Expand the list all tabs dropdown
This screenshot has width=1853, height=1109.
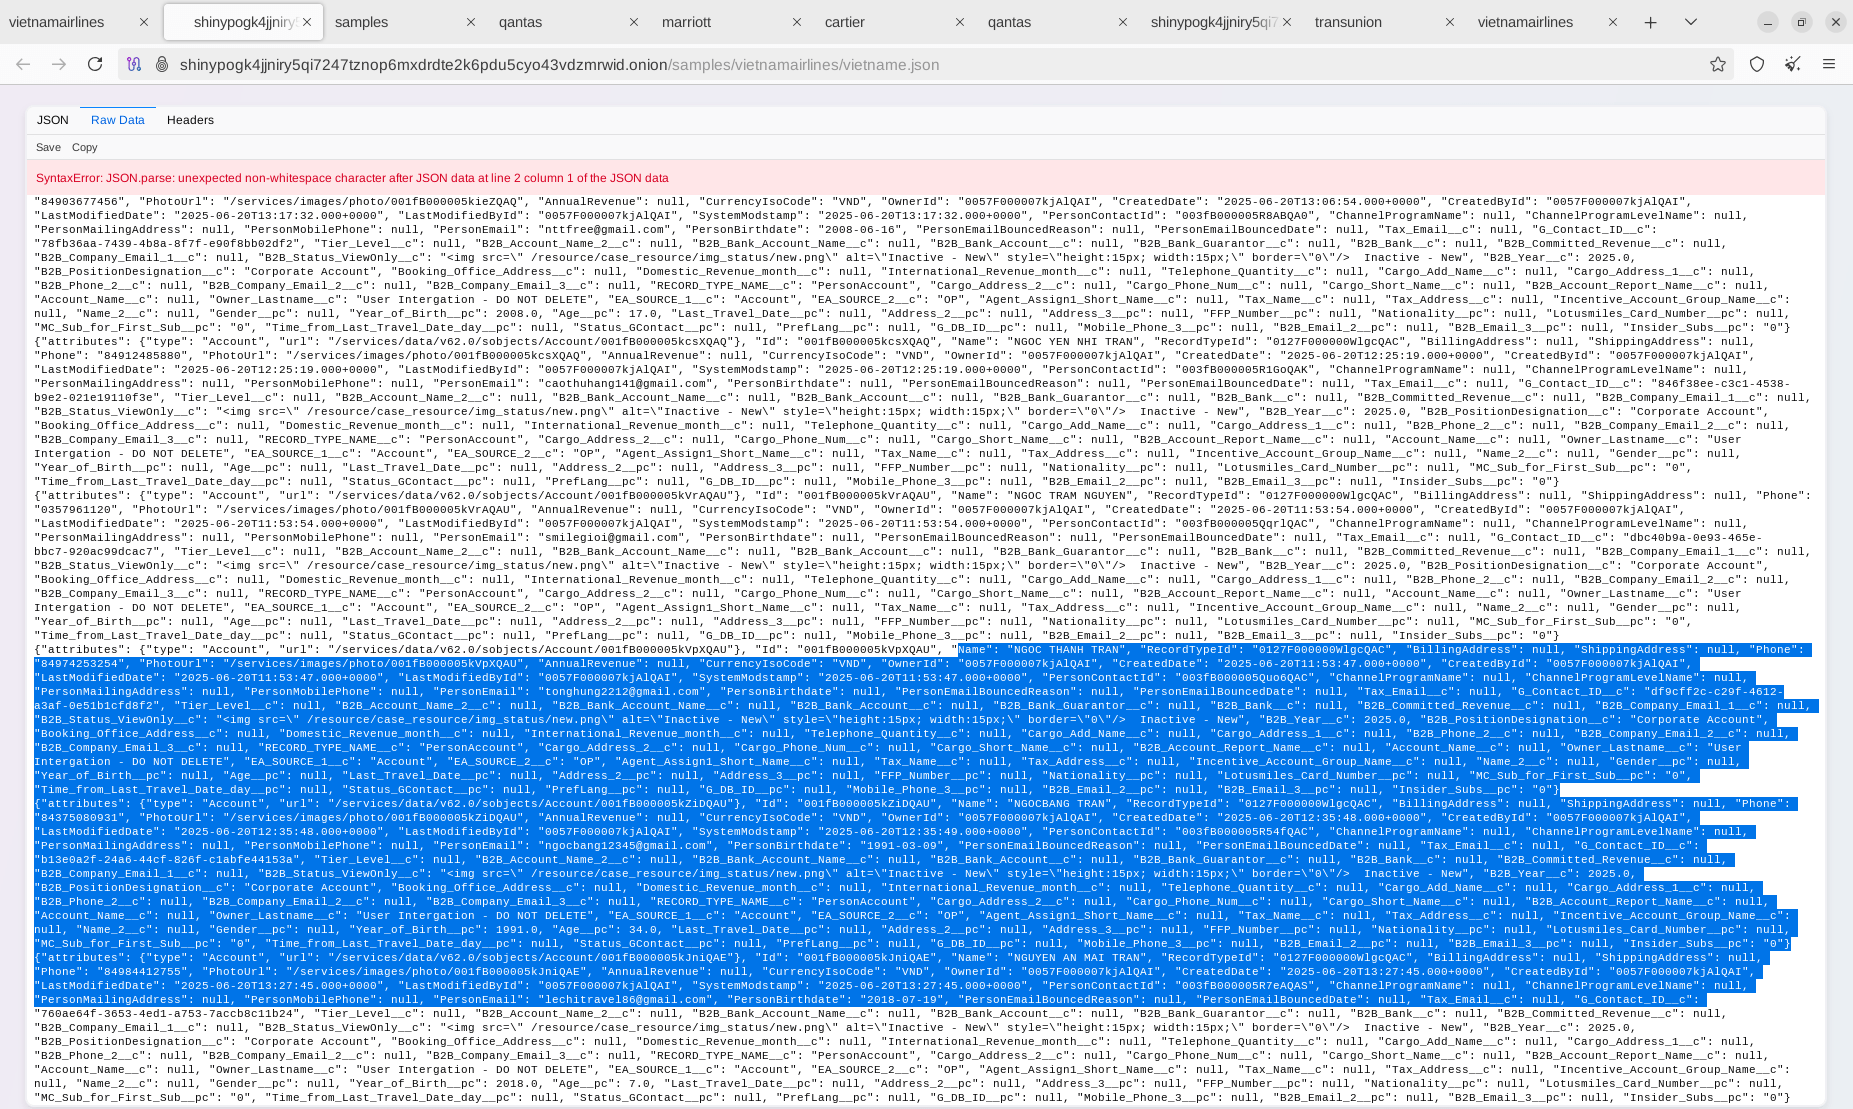[1691, 22]
